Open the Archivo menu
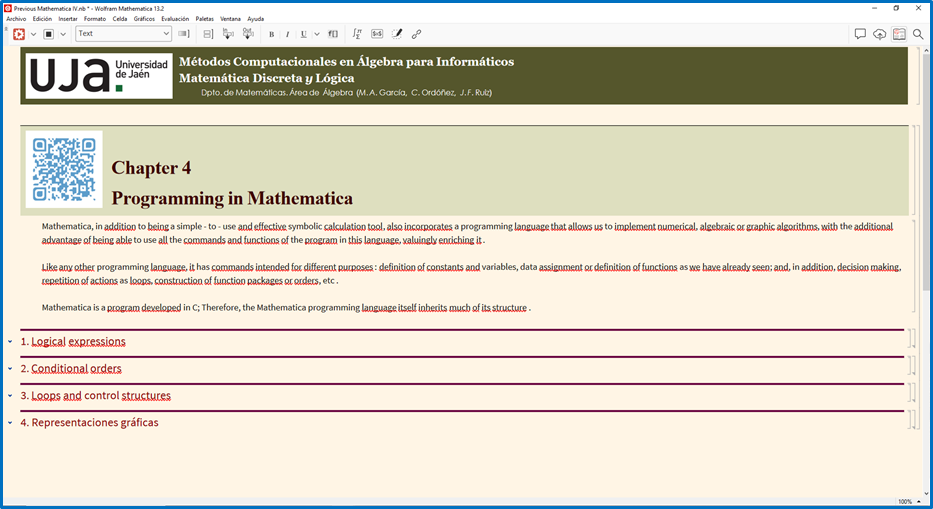Viewport: 933px width, 509px height. pos(16,19)
